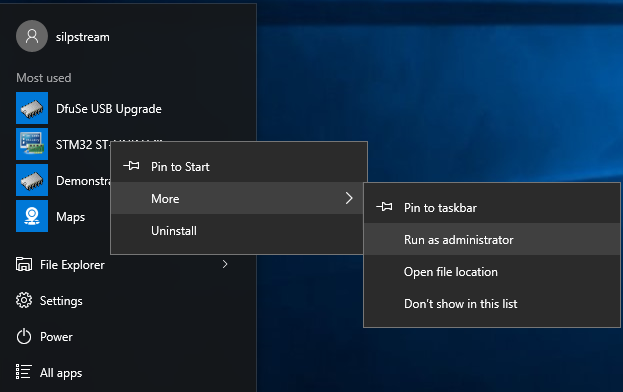Image resolution: width=623 pixels, height=392 pixels.
Task: Click the silpstream user name
Action: coord(83,37)
